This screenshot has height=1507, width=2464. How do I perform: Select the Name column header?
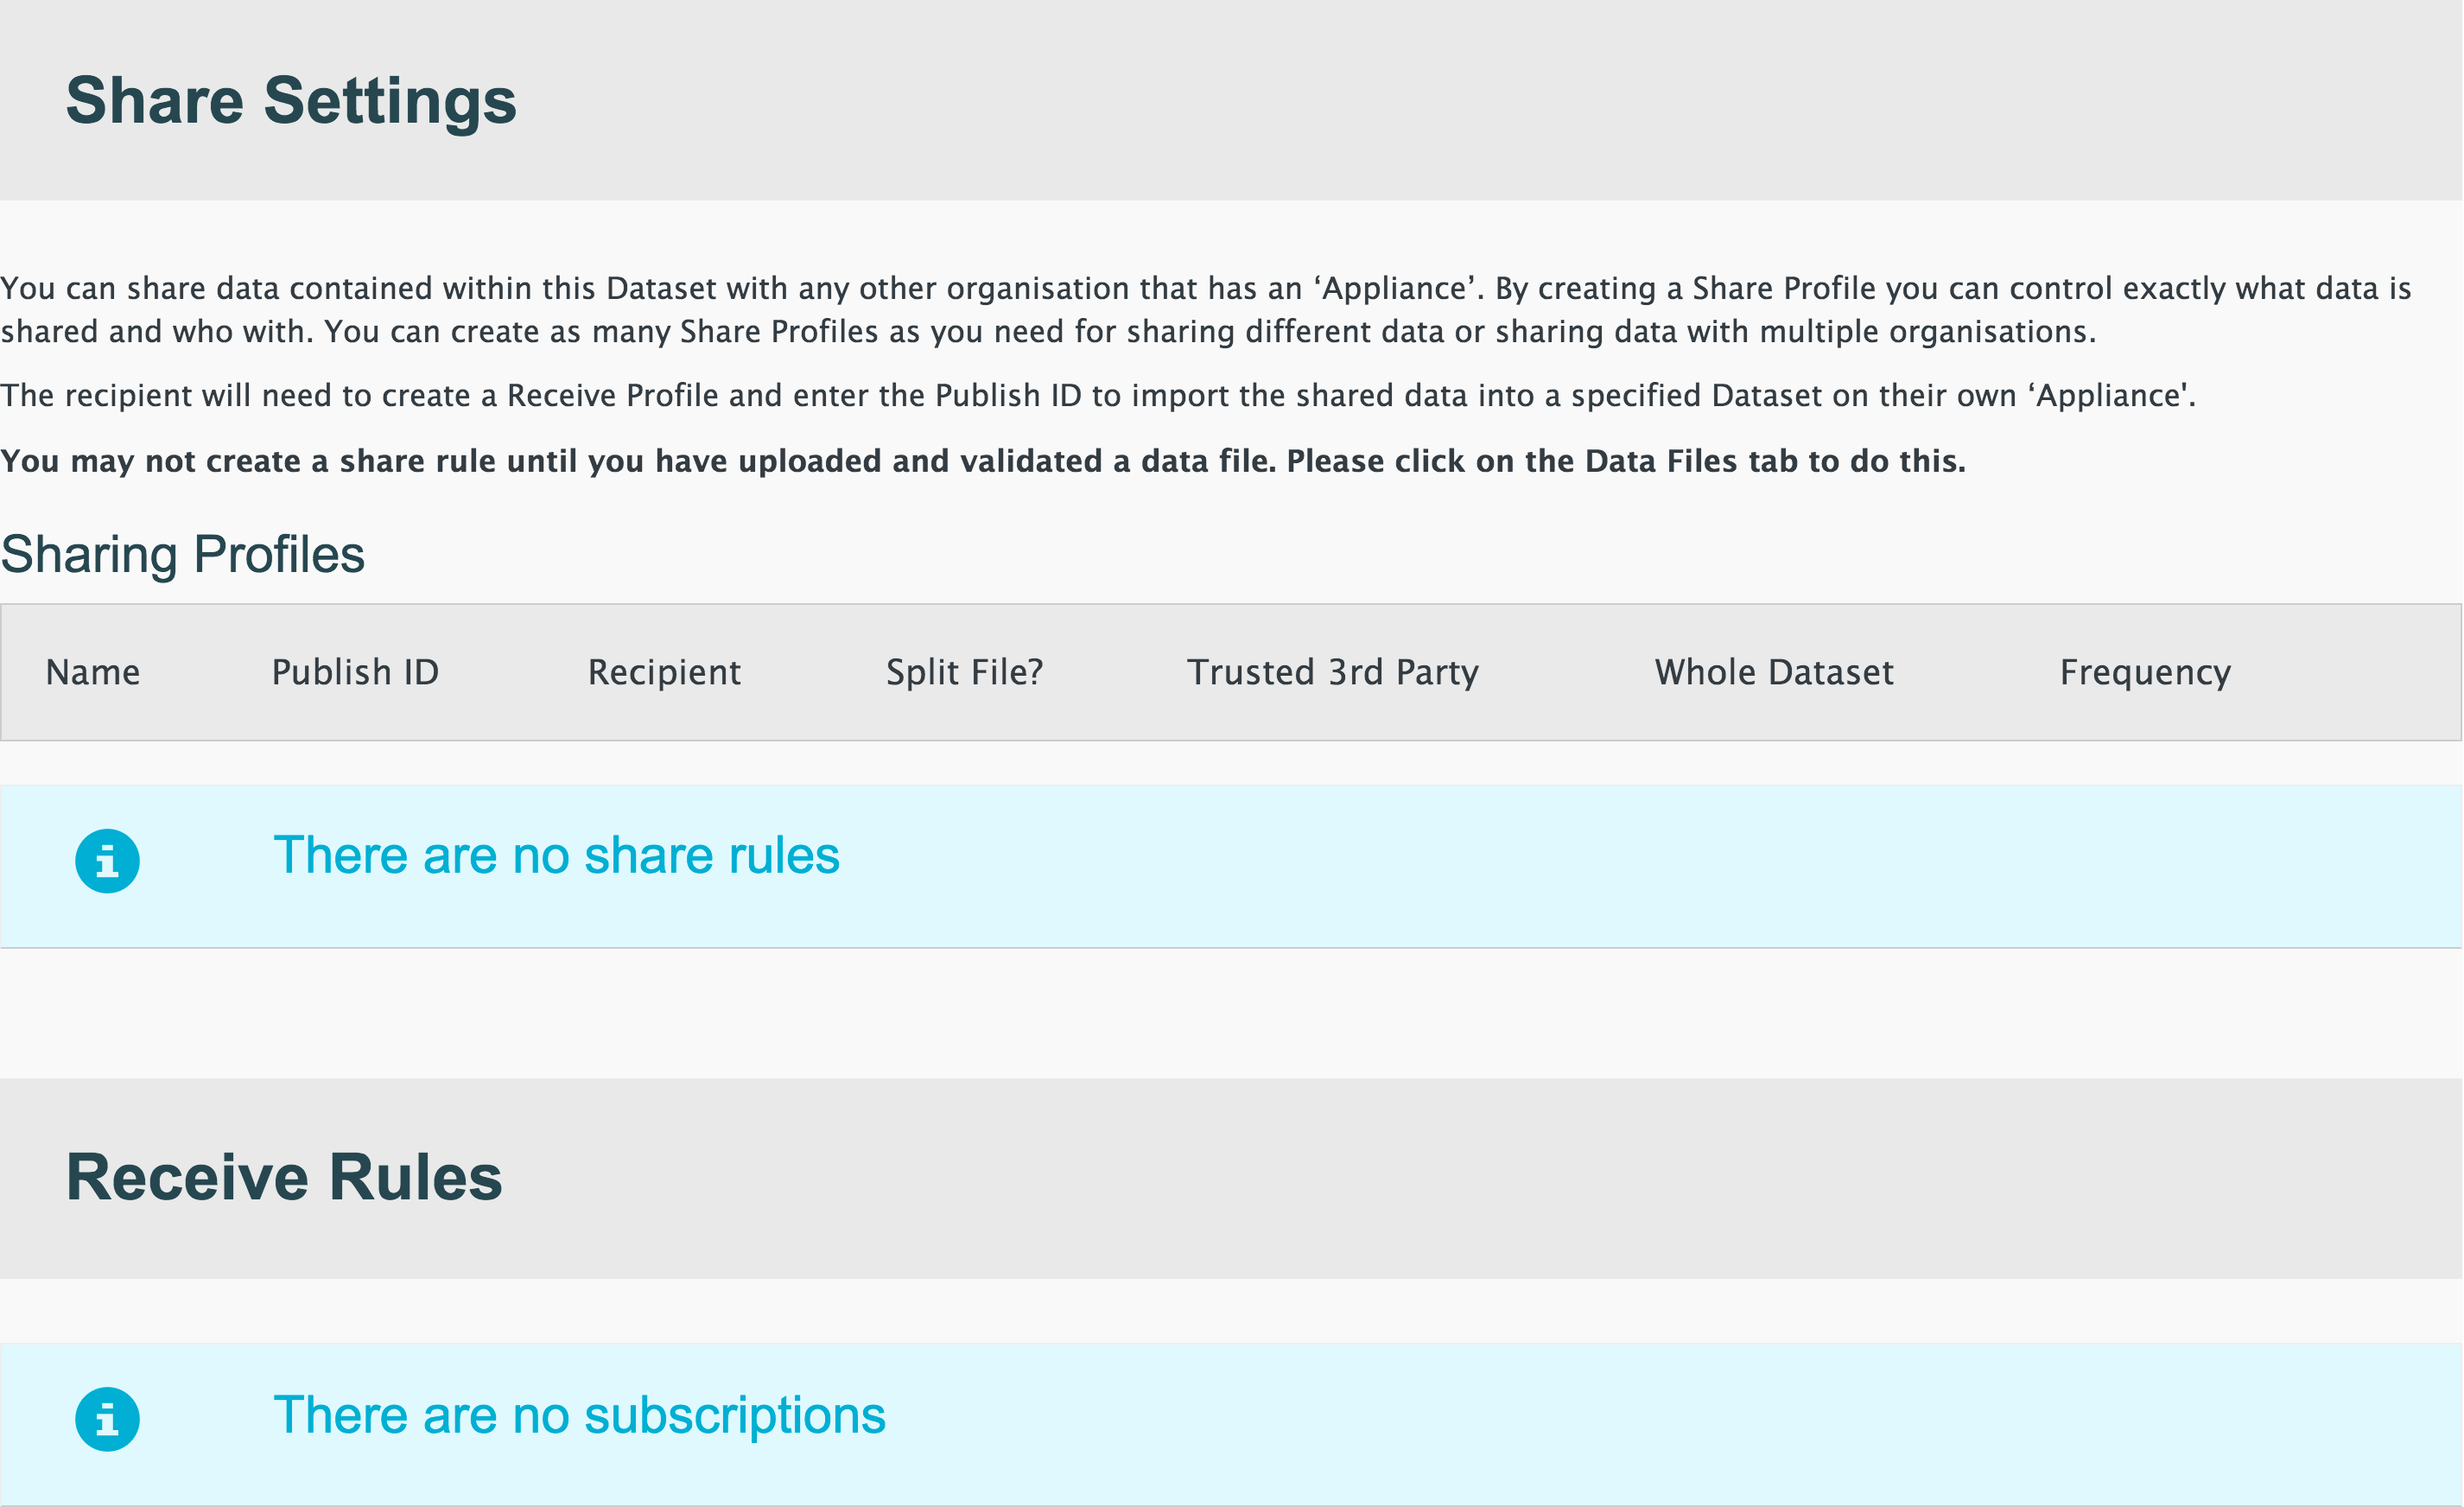click(x=93, y=672)
